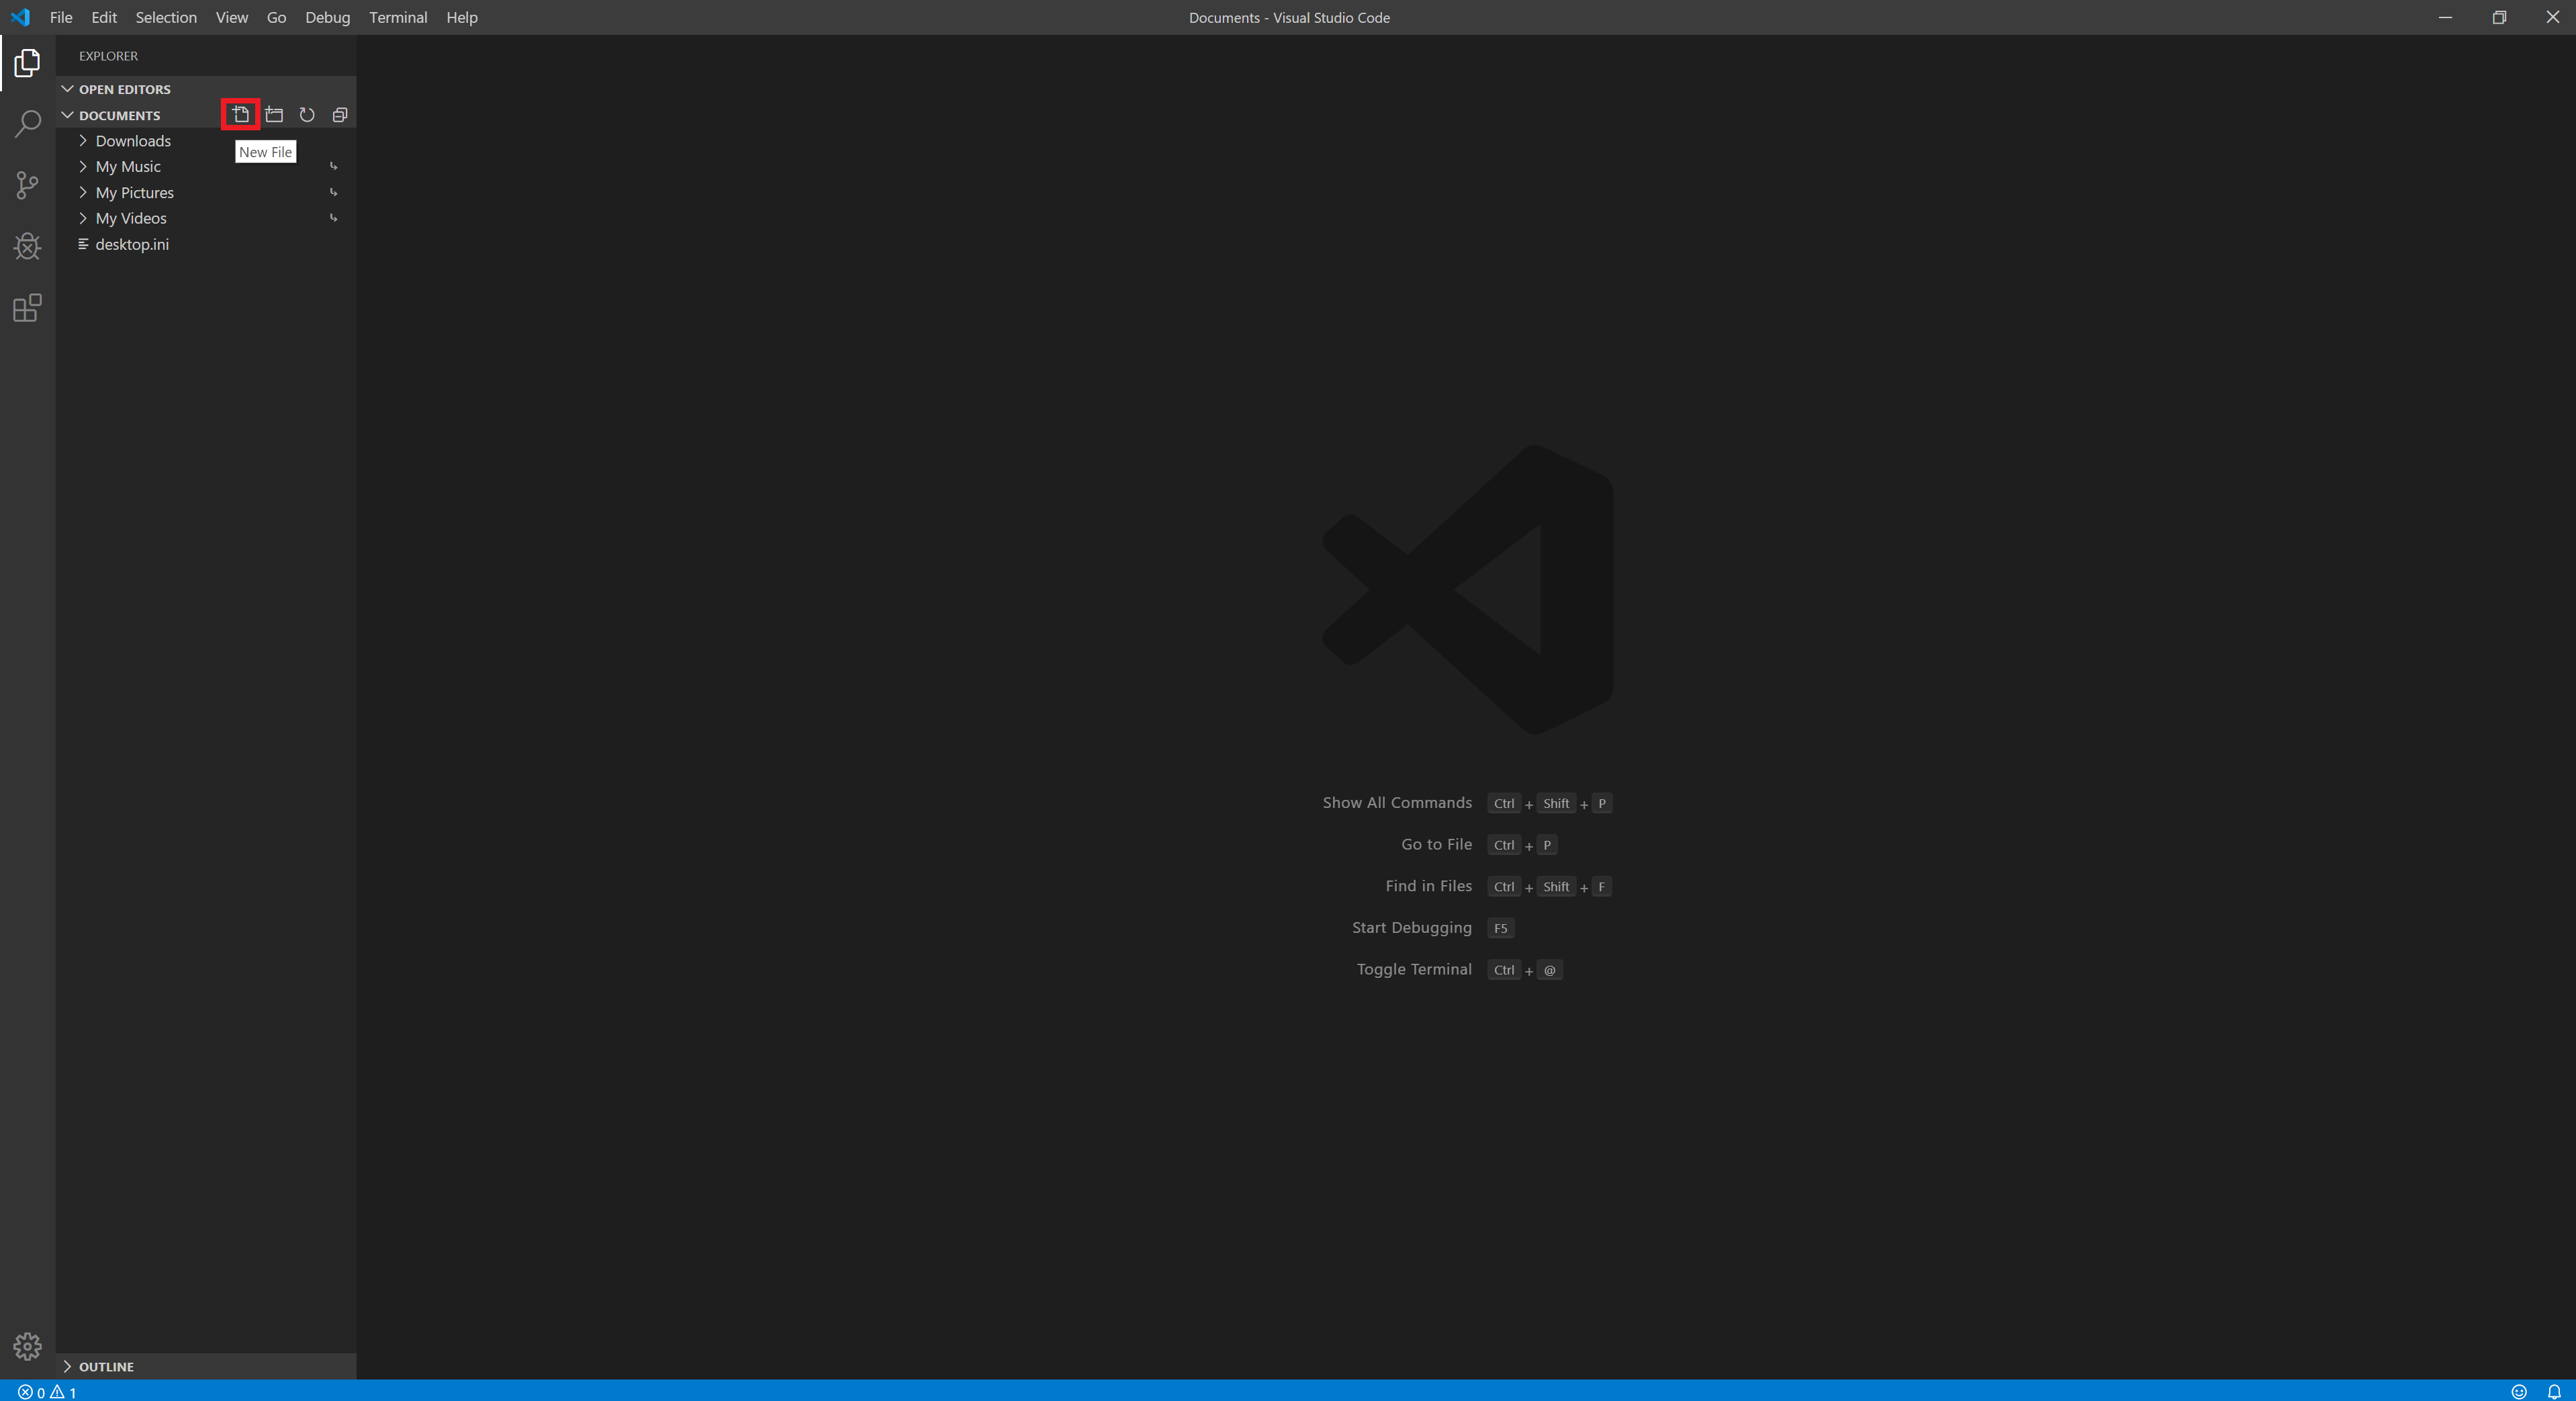Open the Manage gear settings icon

click(27, 1346)
